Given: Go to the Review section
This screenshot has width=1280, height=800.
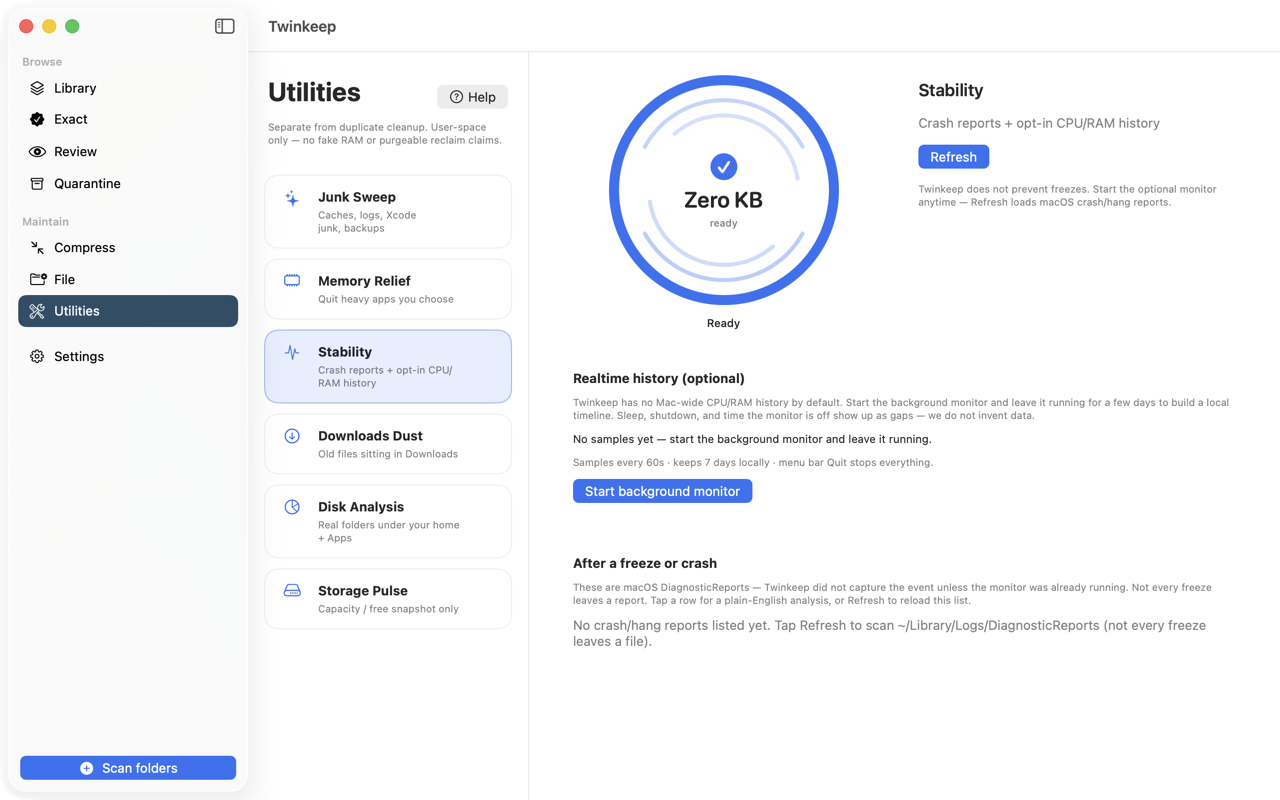Looking at the screenshot, I should tap(128, 152).
